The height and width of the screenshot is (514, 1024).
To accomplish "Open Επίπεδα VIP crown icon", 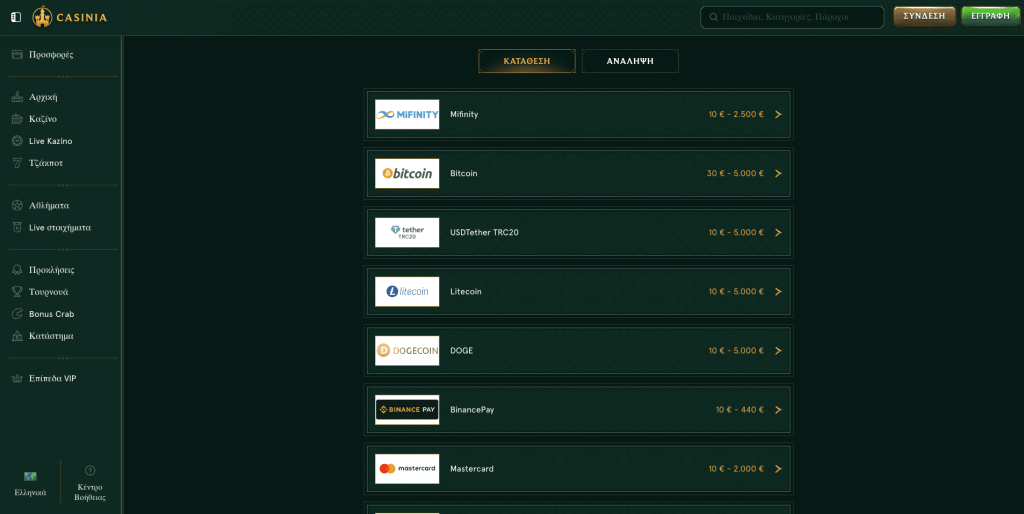I will tap(17, 379).
